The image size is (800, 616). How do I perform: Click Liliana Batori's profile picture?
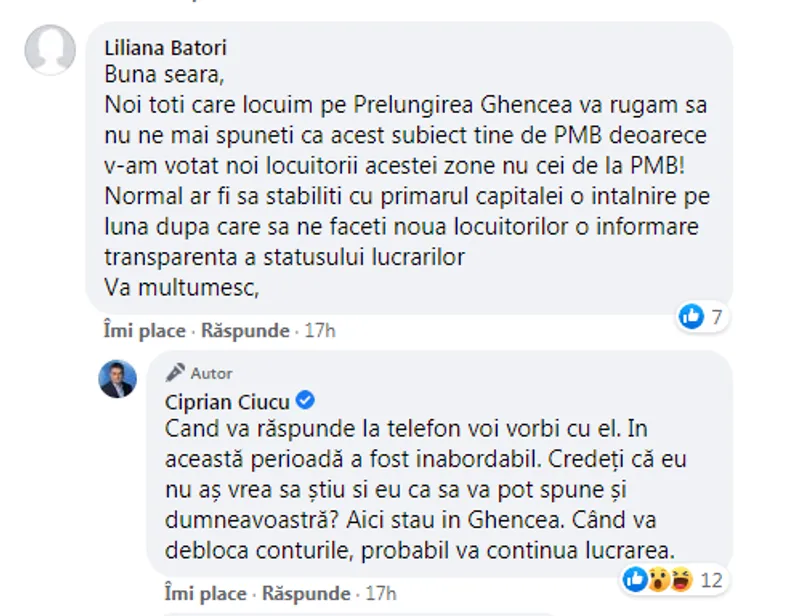click(50, 48)
